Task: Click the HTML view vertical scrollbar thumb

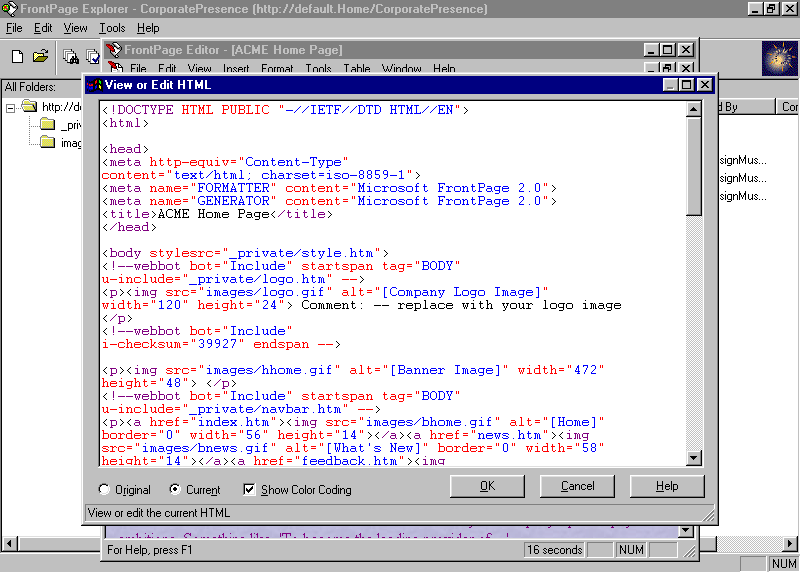Action: 693,166
